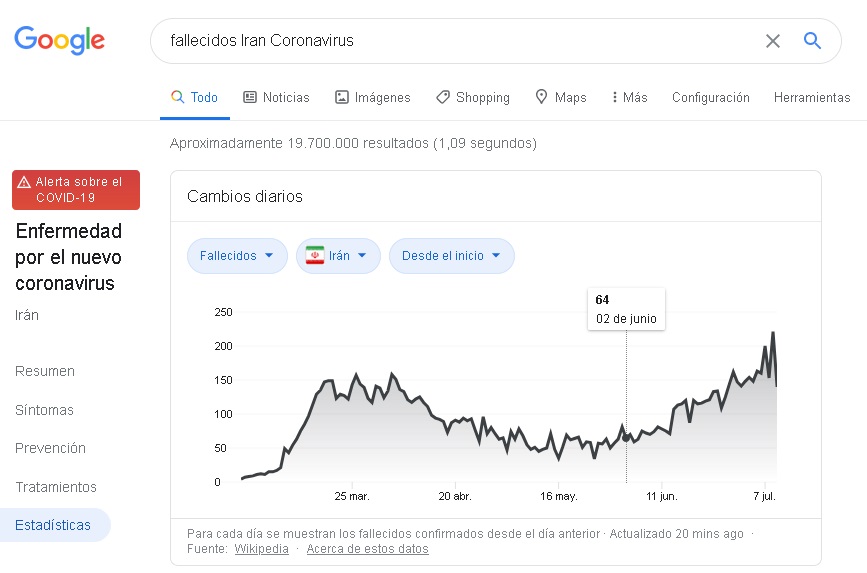
Task: Click the search query input field
Action: click(x=450, y=41)
